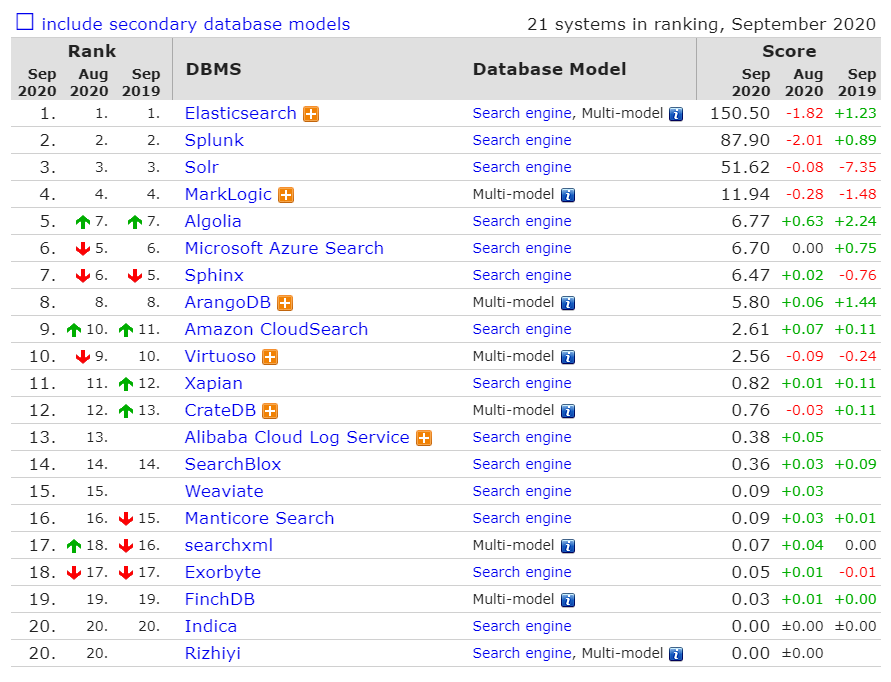
Task: Click the orange plus icon next to ArangoDB
Action: coord(285,303)
